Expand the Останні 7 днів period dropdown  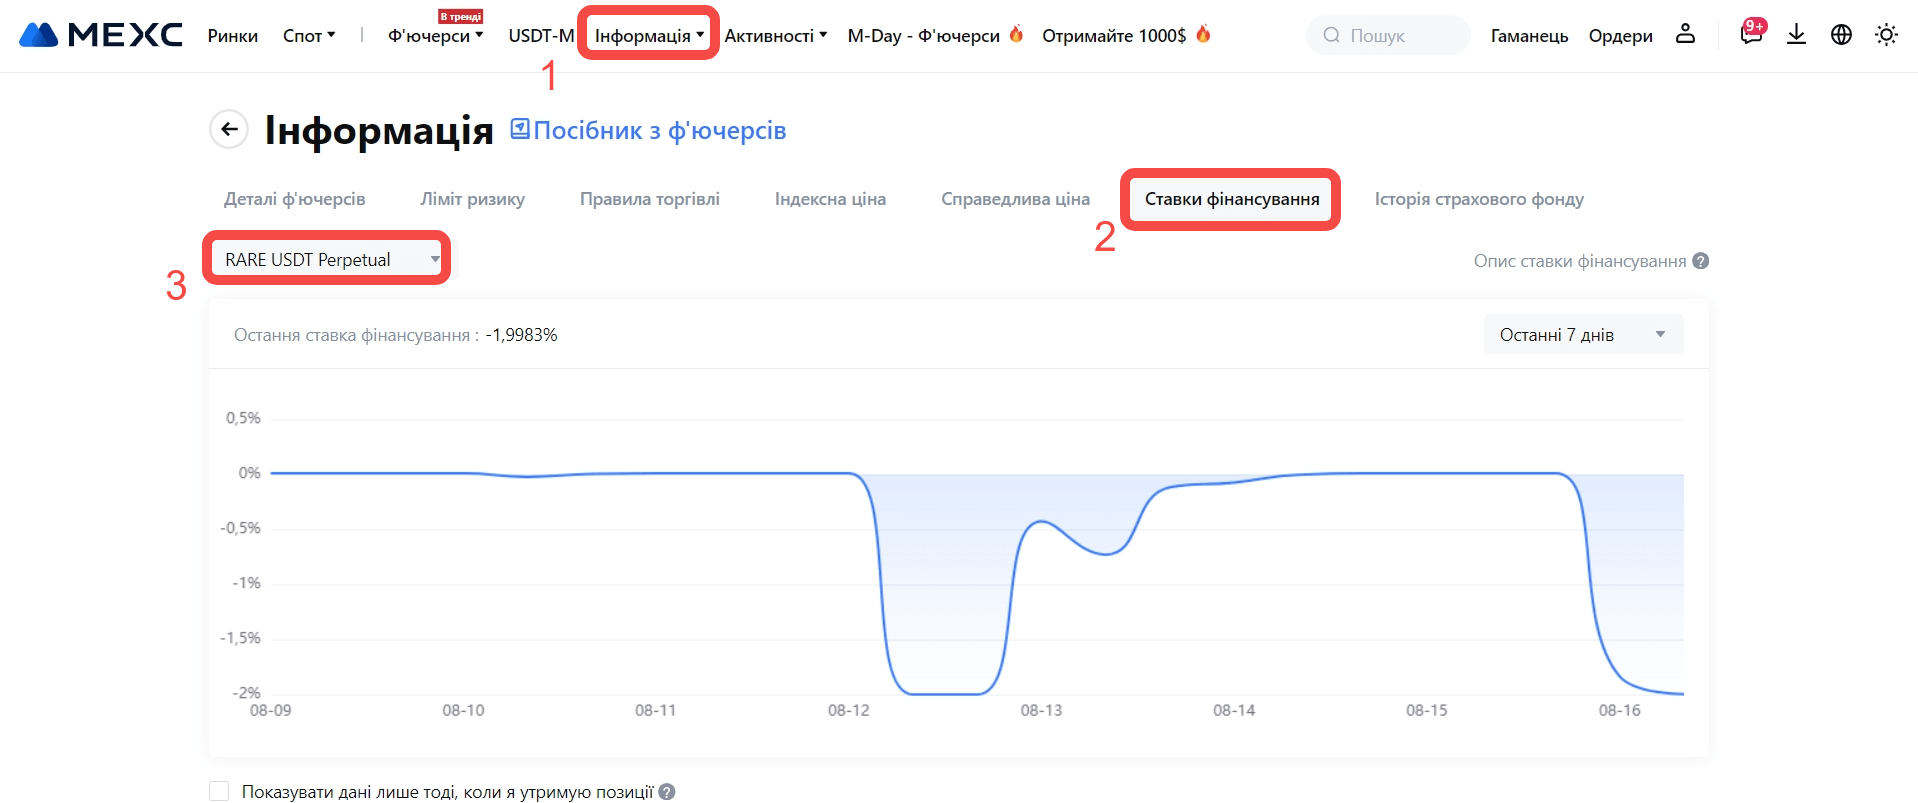pos(1582,335)
